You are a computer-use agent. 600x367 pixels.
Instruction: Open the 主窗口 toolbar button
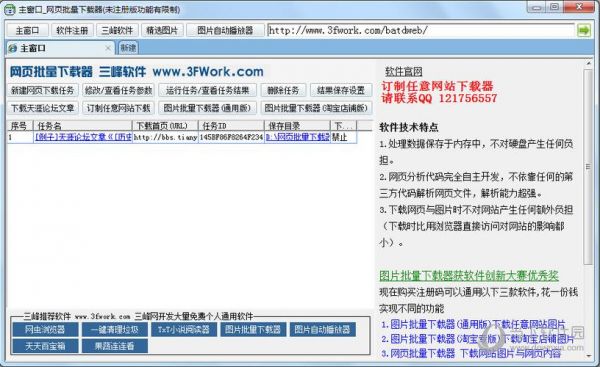(x=27, y=30)
